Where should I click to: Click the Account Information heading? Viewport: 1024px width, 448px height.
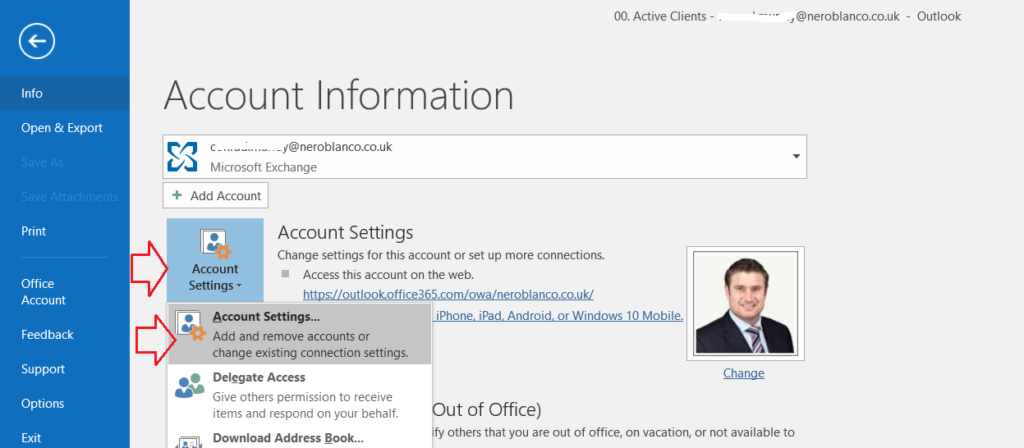pyautogui.click(x=338, y=95)
